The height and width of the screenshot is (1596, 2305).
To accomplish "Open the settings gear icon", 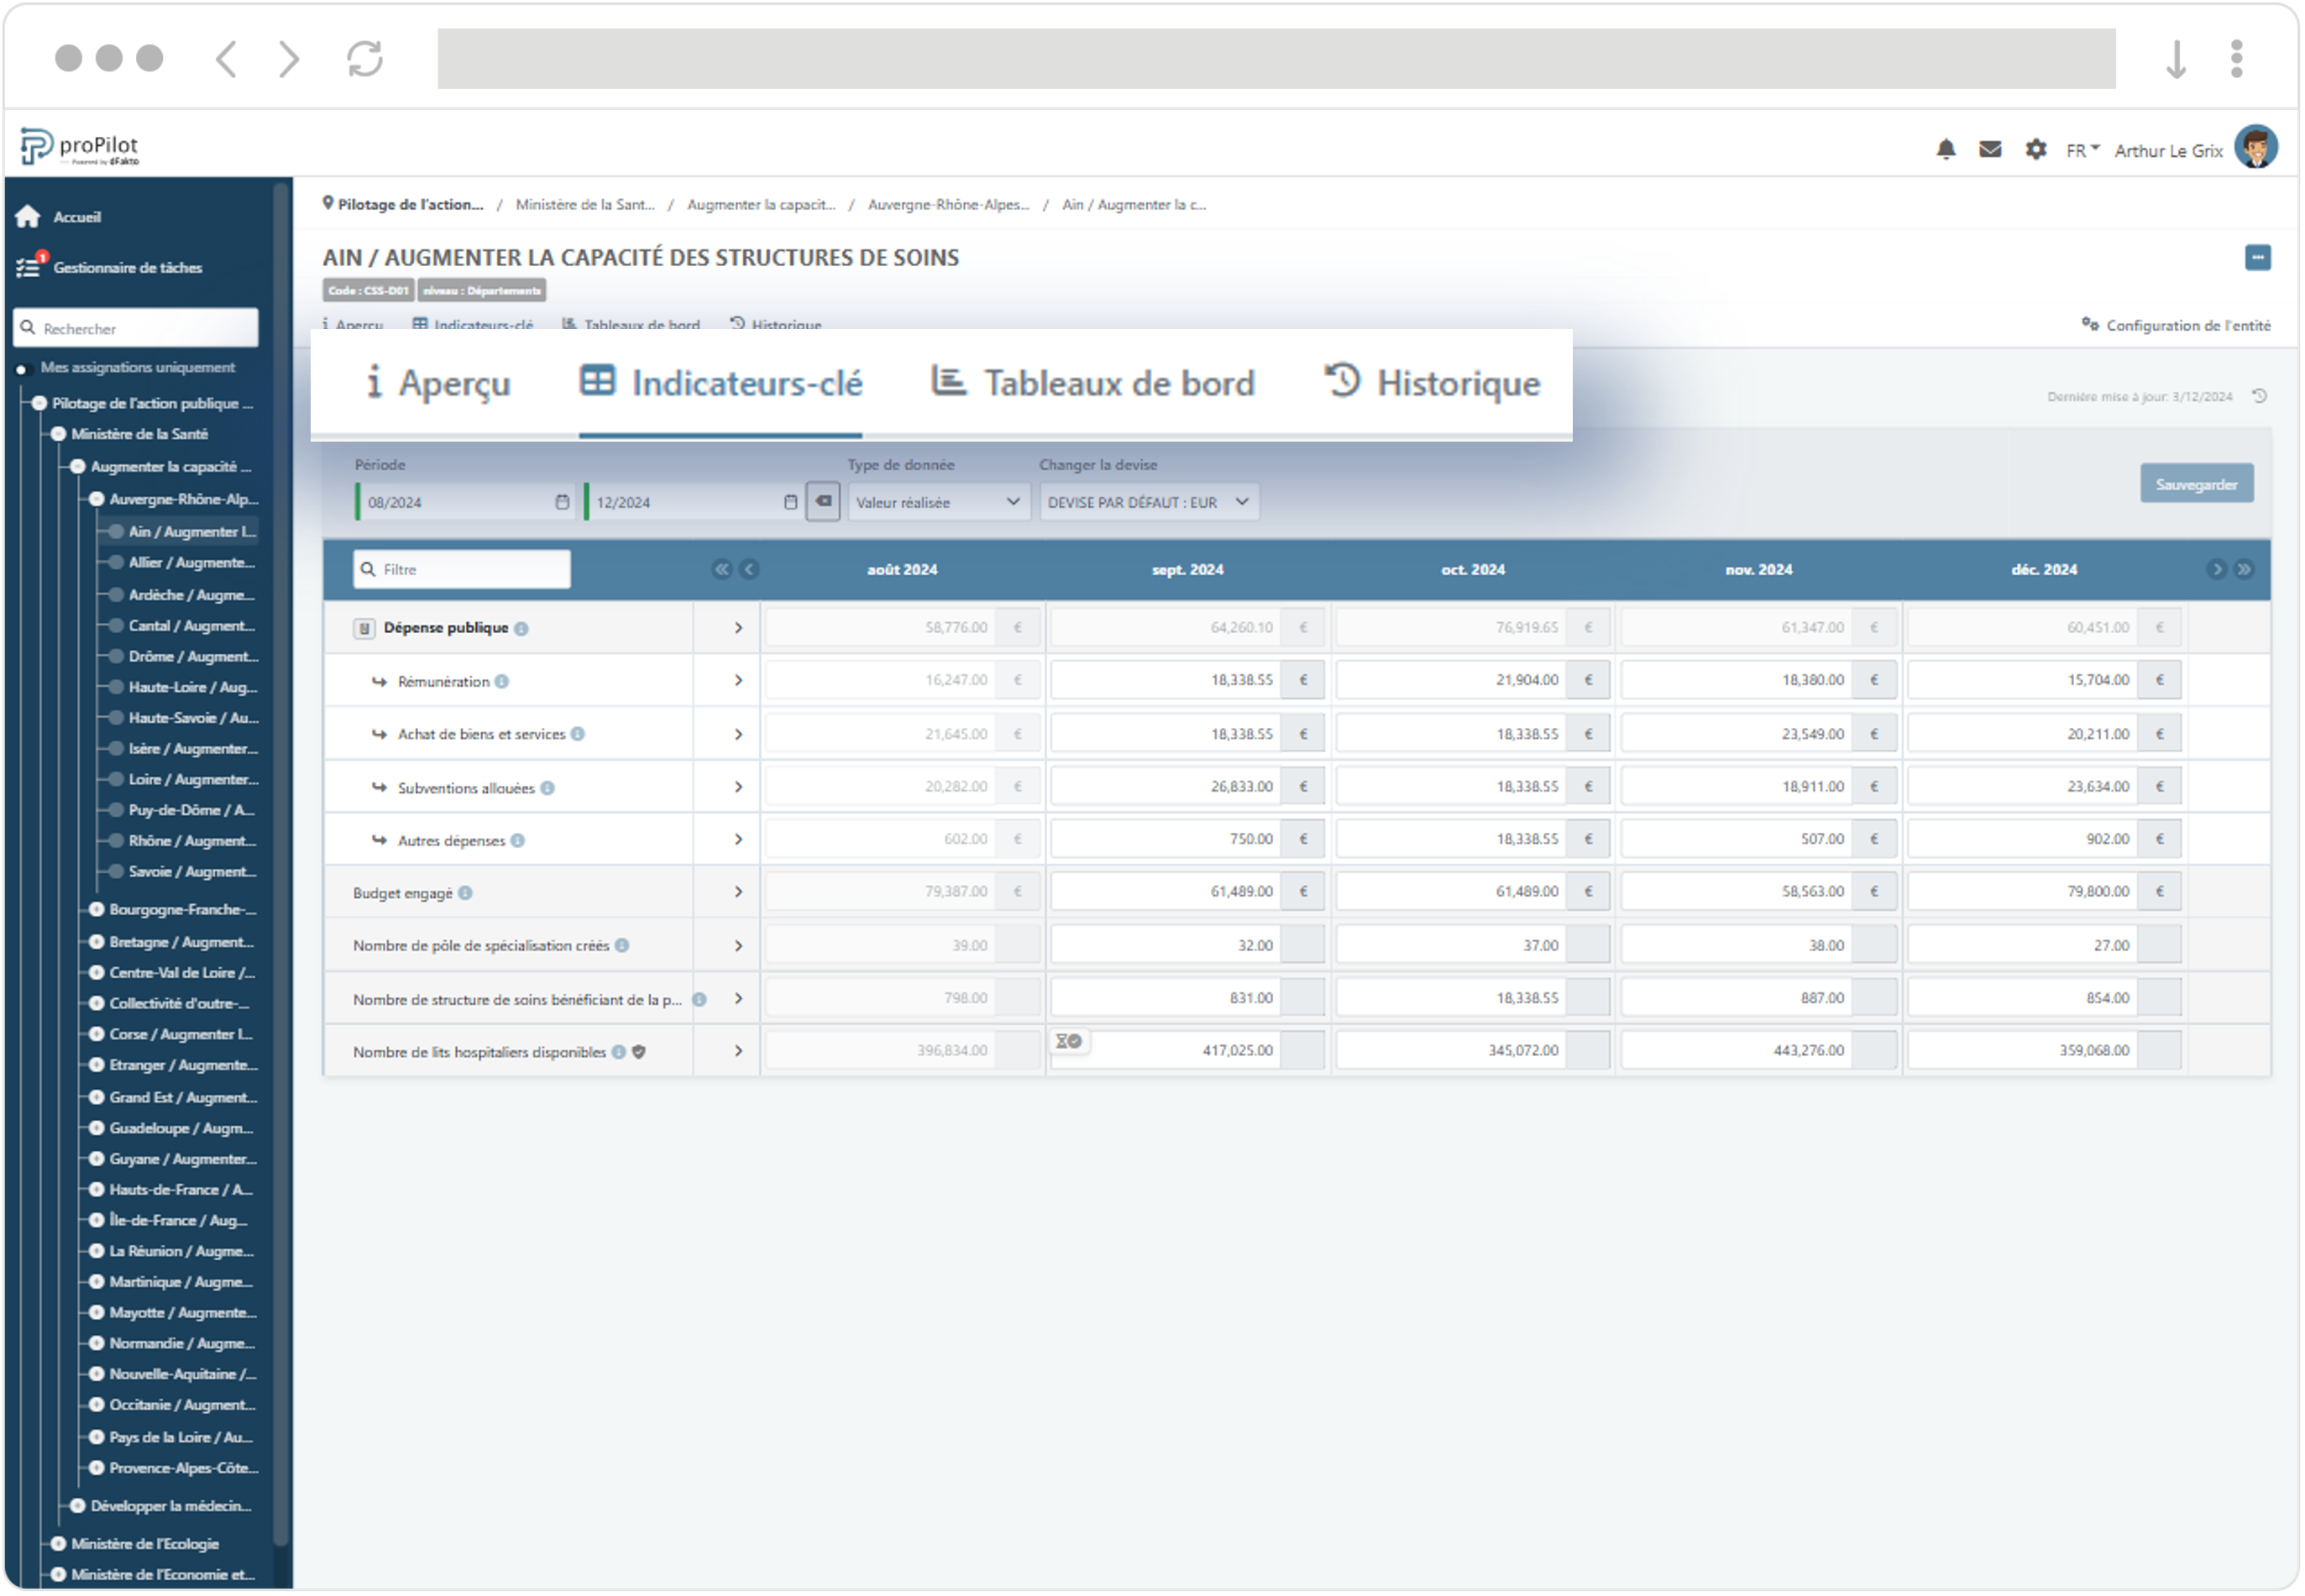I will click(2038, 150).
